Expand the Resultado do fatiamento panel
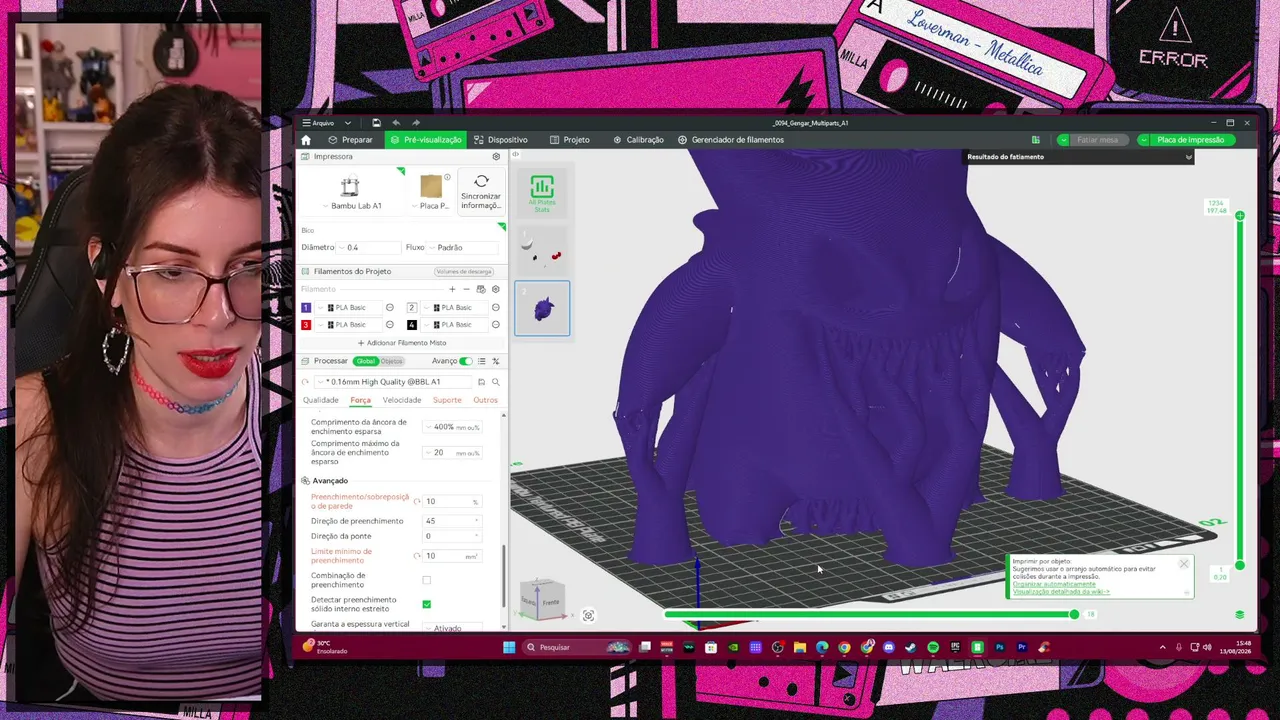The width and height of the screenshot is (1280, 720). [1189, 157]
